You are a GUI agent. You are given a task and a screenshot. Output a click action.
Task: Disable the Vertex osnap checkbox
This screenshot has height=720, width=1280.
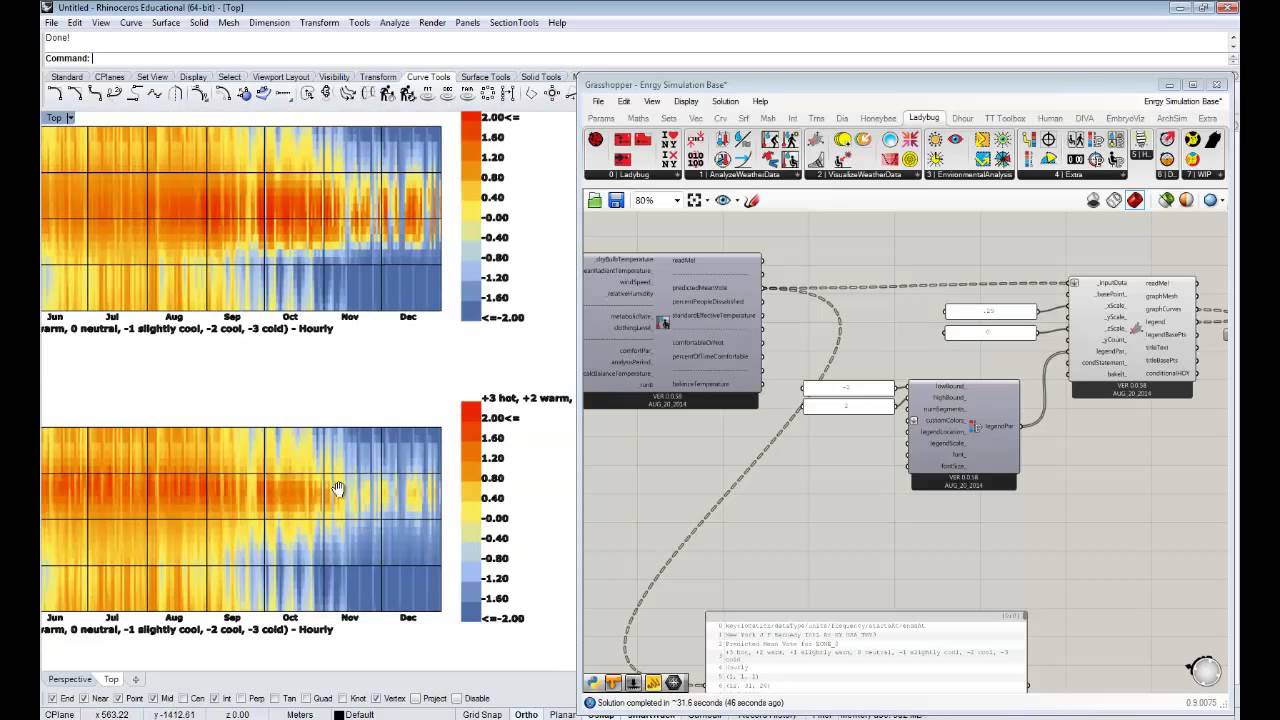click(375, 698)
